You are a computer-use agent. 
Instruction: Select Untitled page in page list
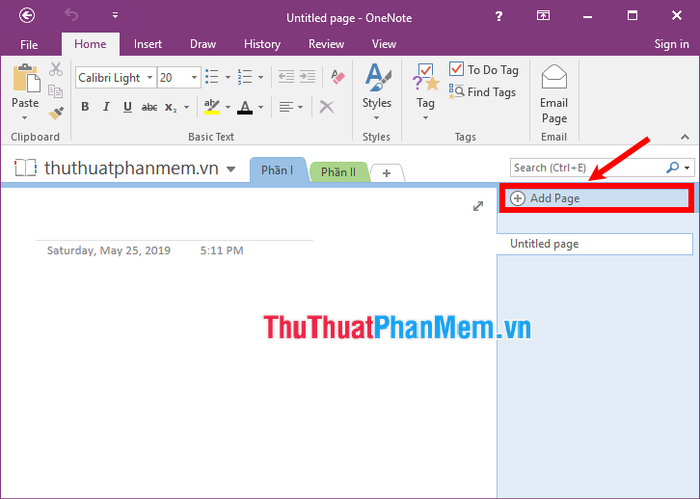click(595, 244)
